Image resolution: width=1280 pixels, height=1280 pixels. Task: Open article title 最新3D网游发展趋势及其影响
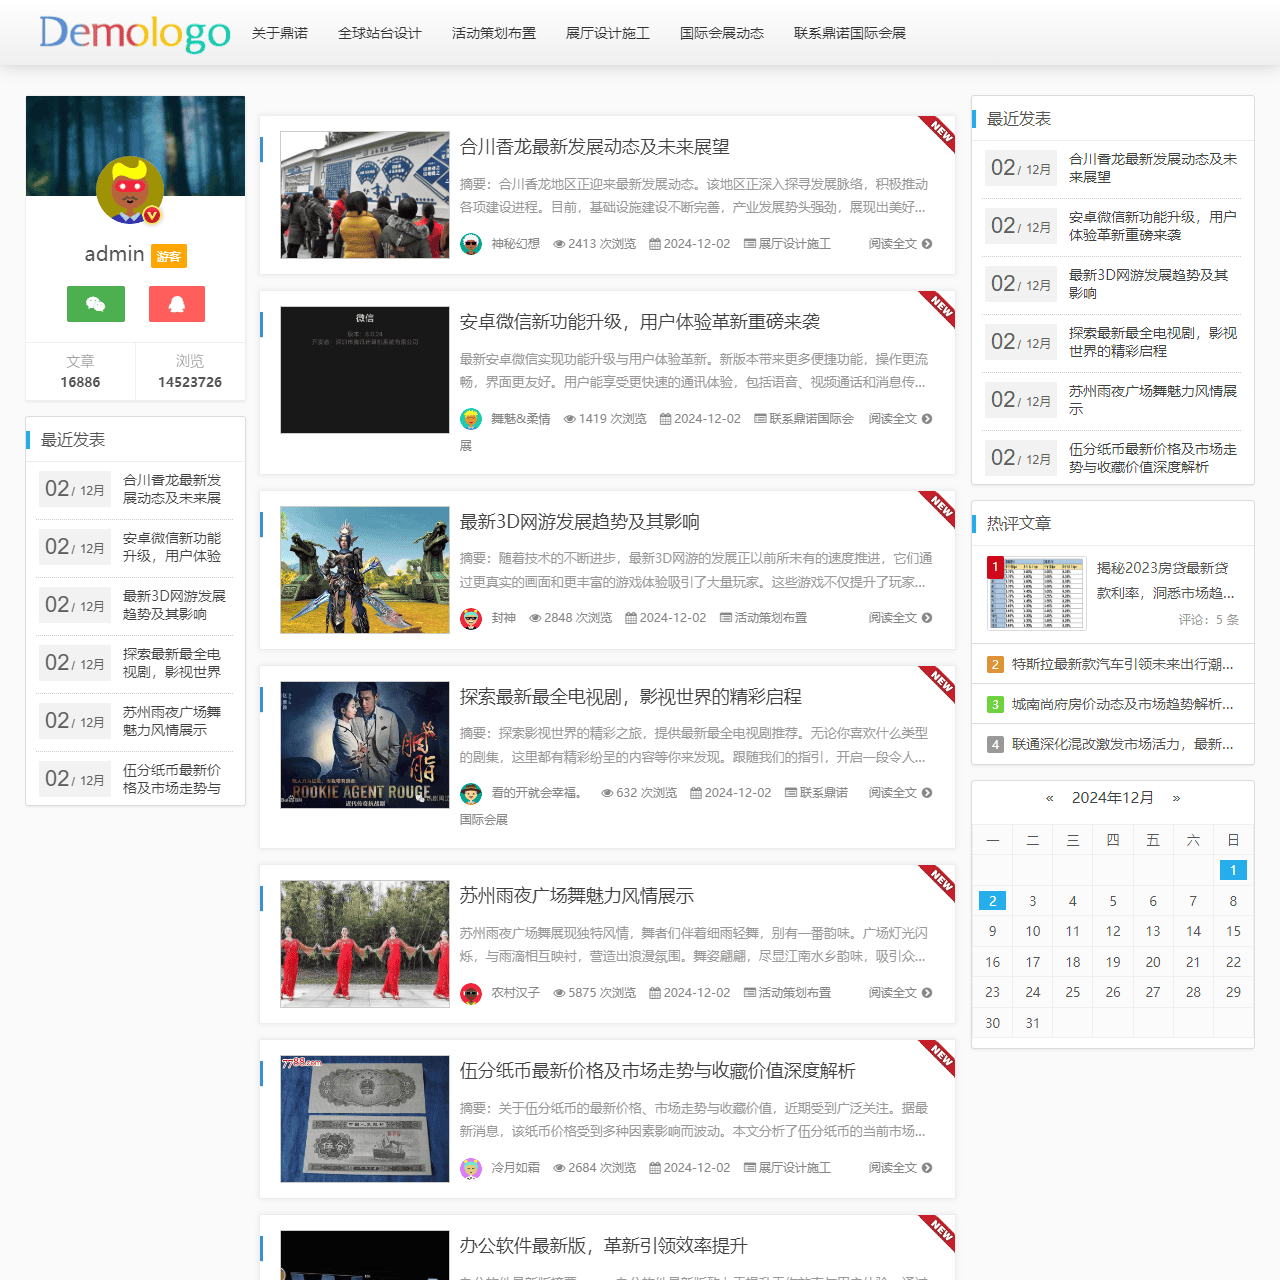point(580,522)
